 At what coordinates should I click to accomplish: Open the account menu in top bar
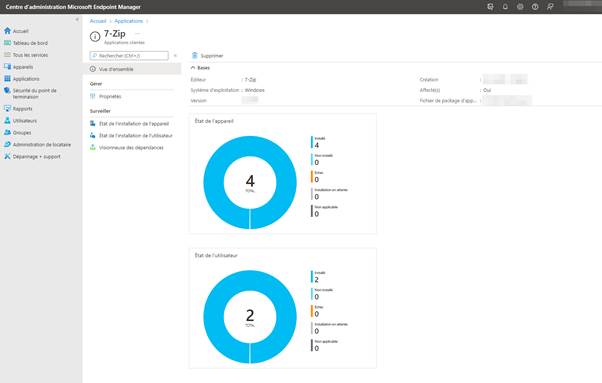point(582,4)
